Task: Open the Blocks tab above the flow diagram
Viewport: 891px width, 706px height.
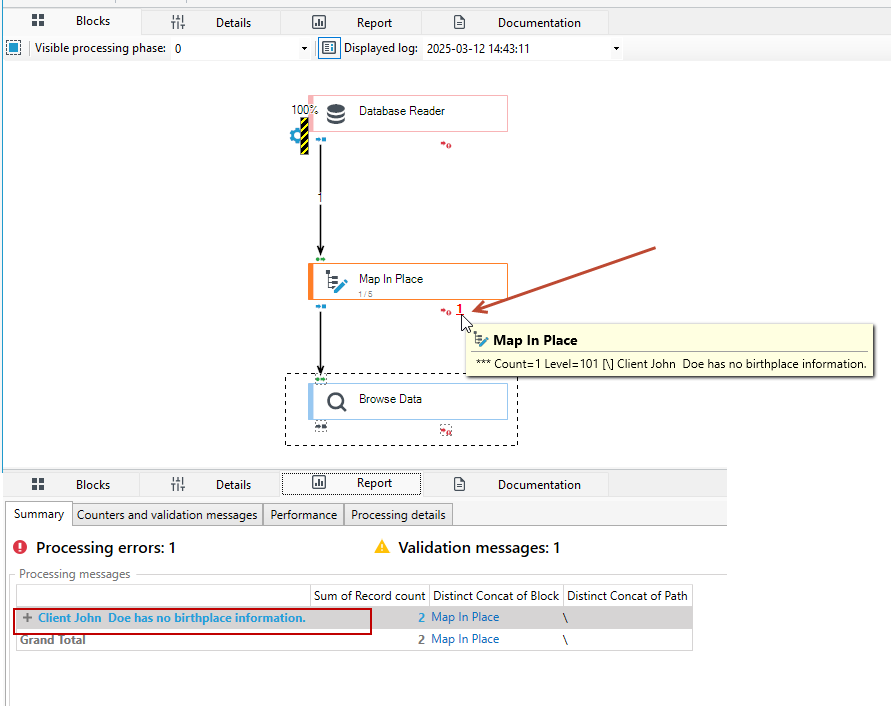Action: (x=72, y=21)
